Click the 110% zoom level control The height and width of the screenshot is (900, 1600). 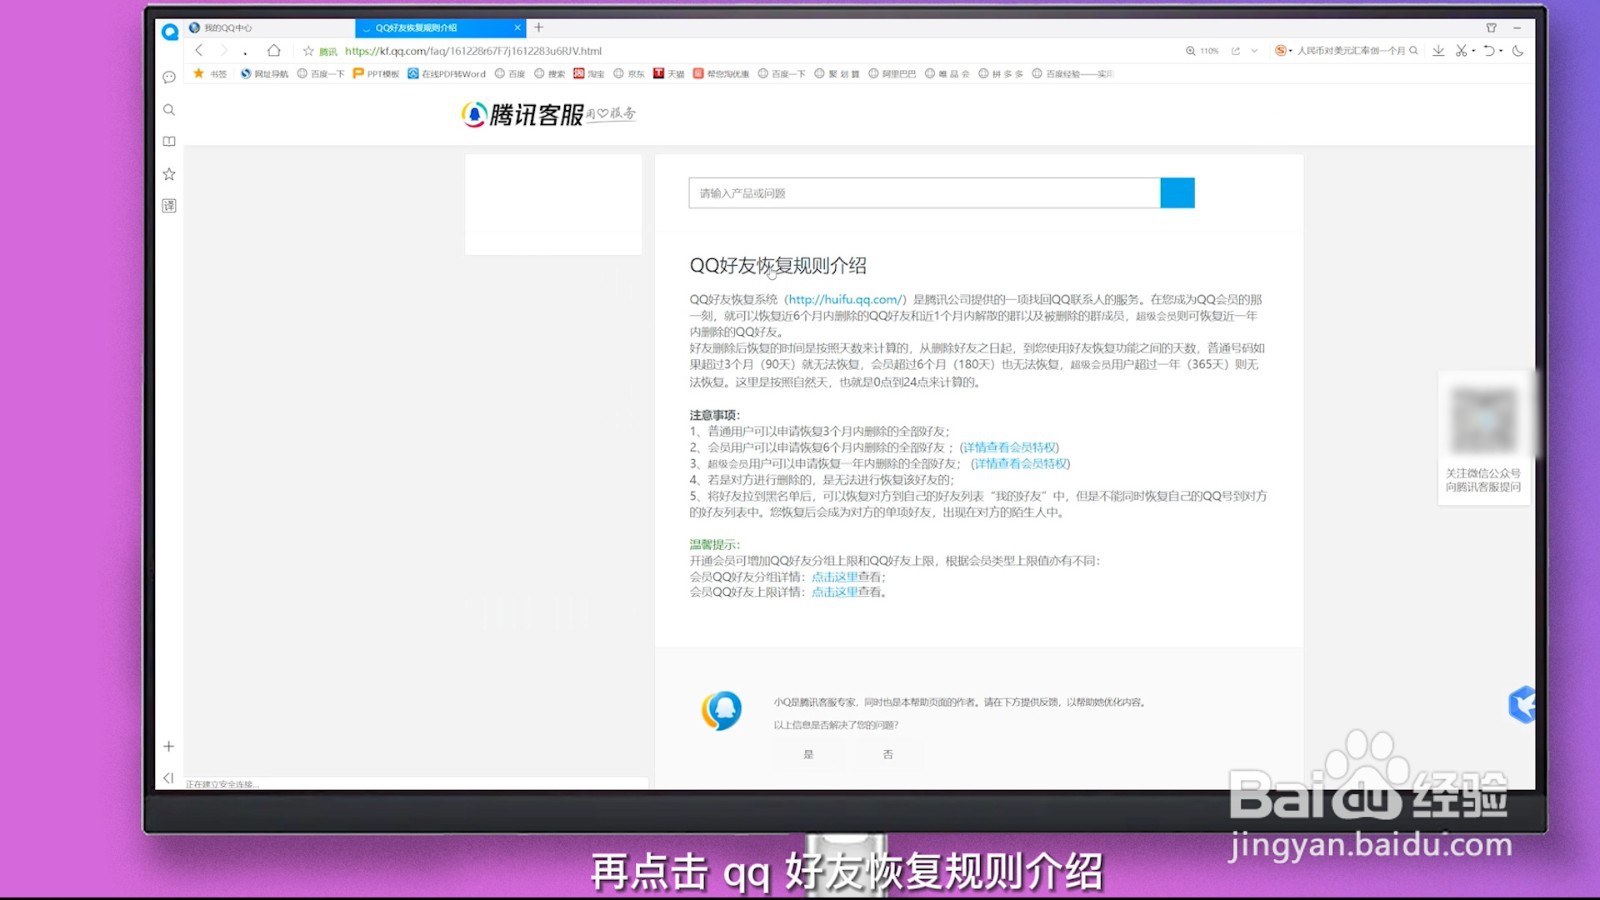(1209, 50)
